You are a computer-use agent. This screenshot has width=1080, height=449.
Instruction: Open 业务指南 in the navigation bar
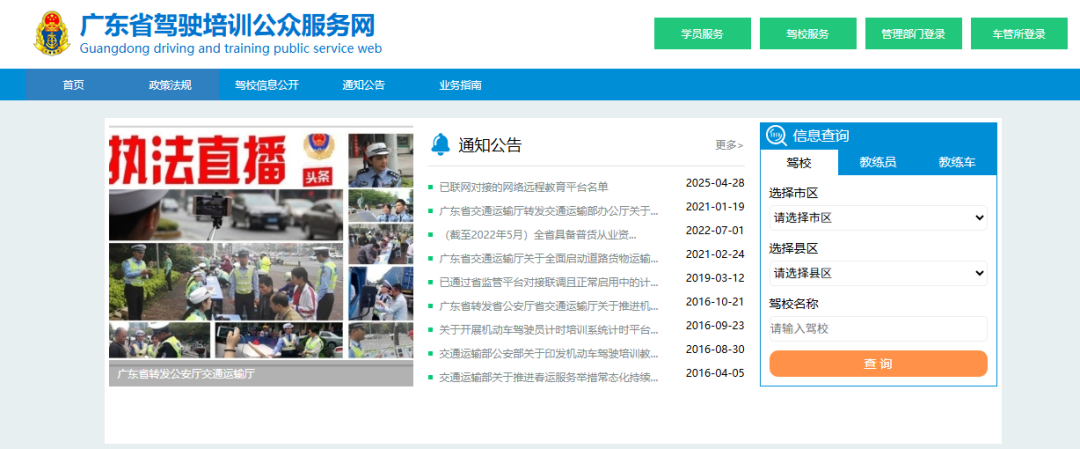[x=460, y=85]
